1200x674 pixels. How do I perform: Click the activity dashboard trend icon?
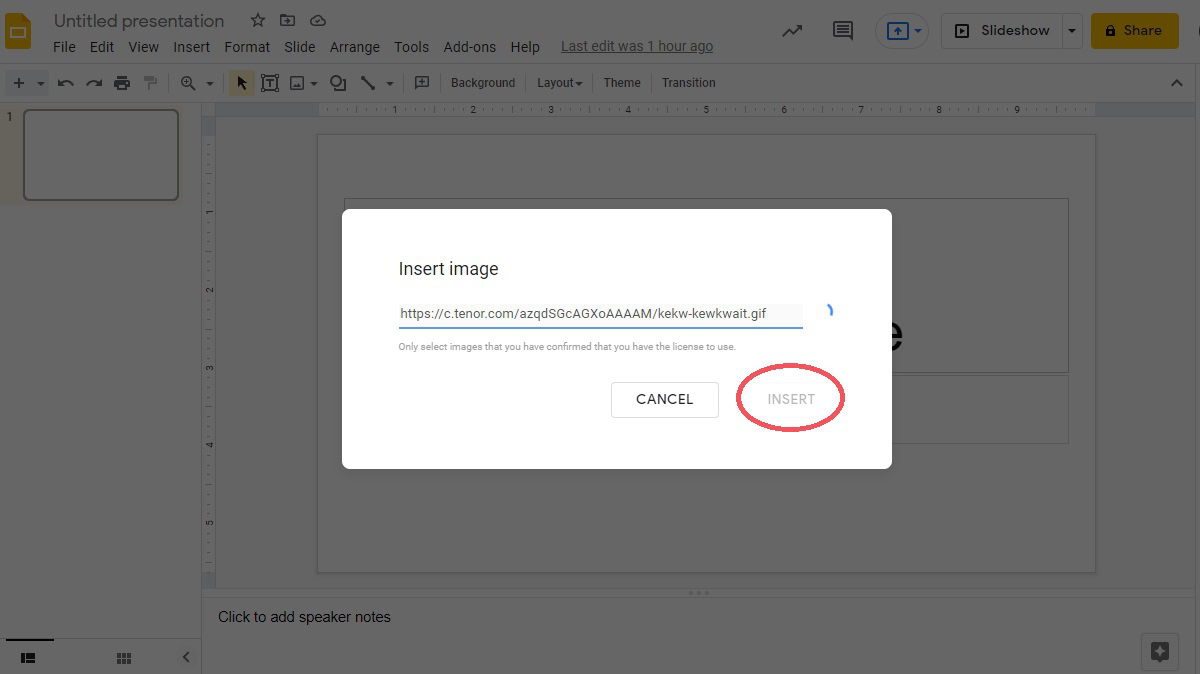coord(792,31)
